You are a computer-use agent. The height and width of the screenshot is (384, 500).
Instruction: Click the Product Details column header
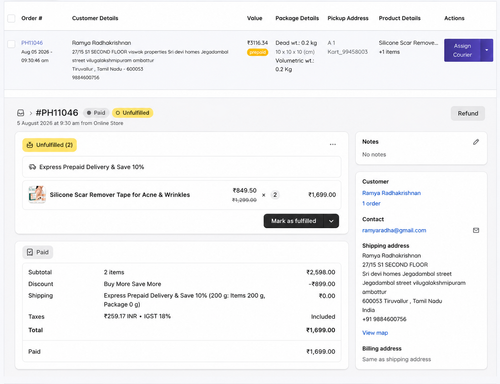[400, 18]
